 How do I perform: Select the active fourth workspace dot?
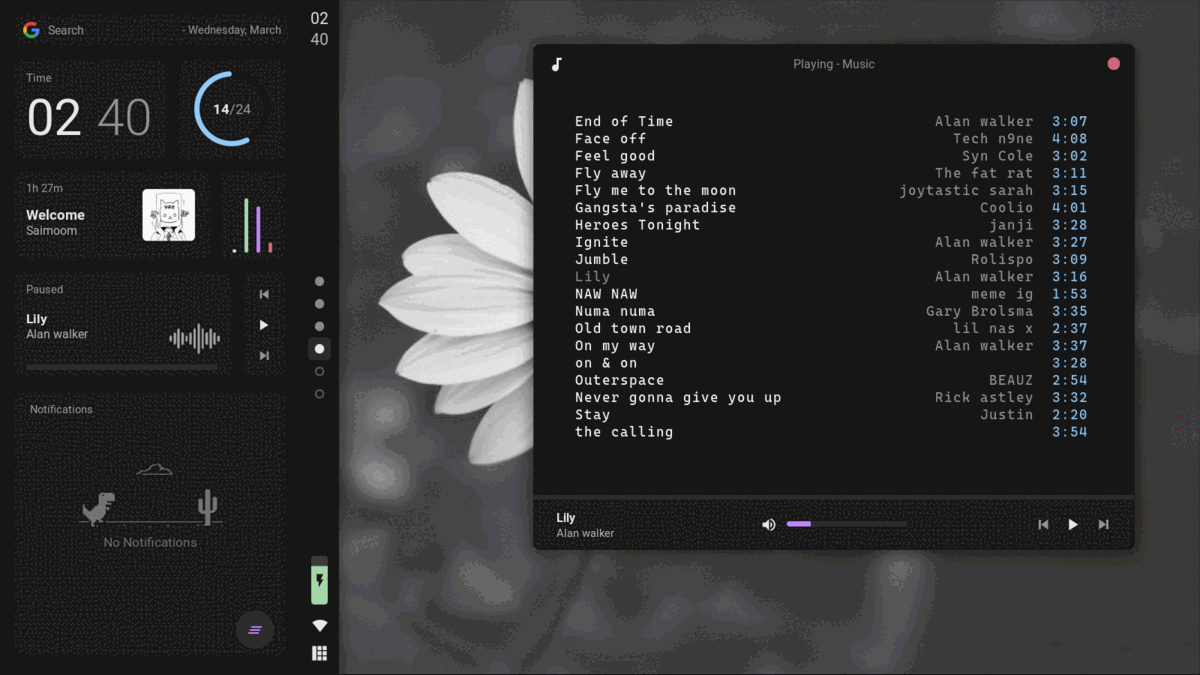point(320,349)
